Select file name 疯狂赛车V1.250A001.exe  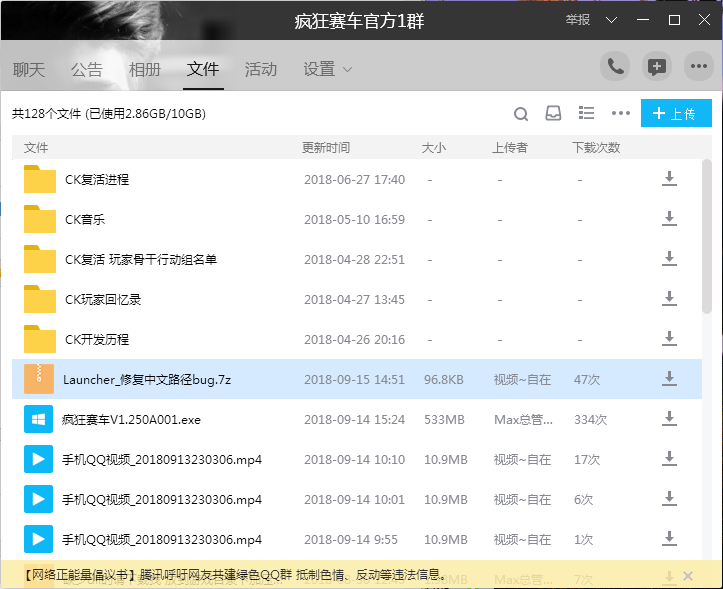(131, 420)
